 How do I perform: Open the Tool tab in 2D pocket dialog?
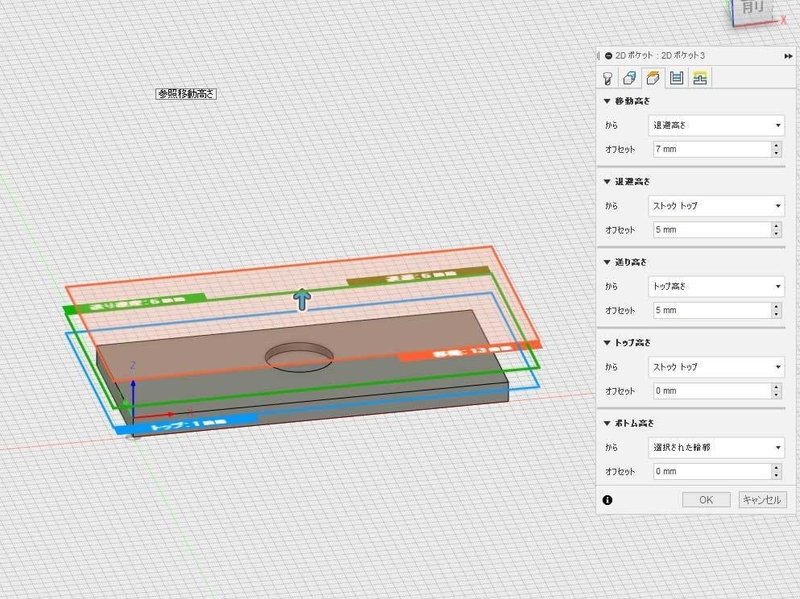click(x=607, y=78)
